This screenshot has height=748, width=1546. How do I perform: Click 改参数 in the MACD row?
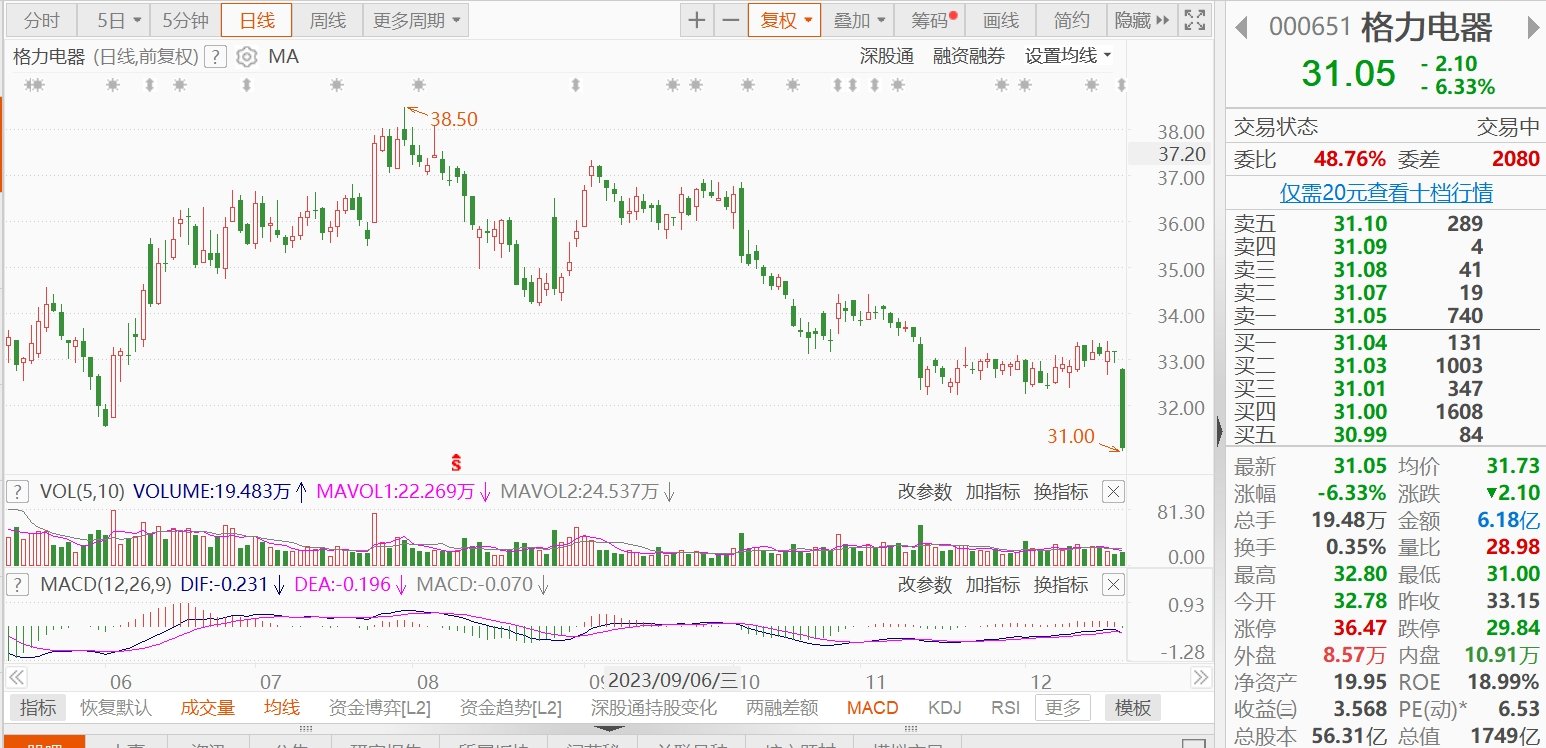point(925,584)
